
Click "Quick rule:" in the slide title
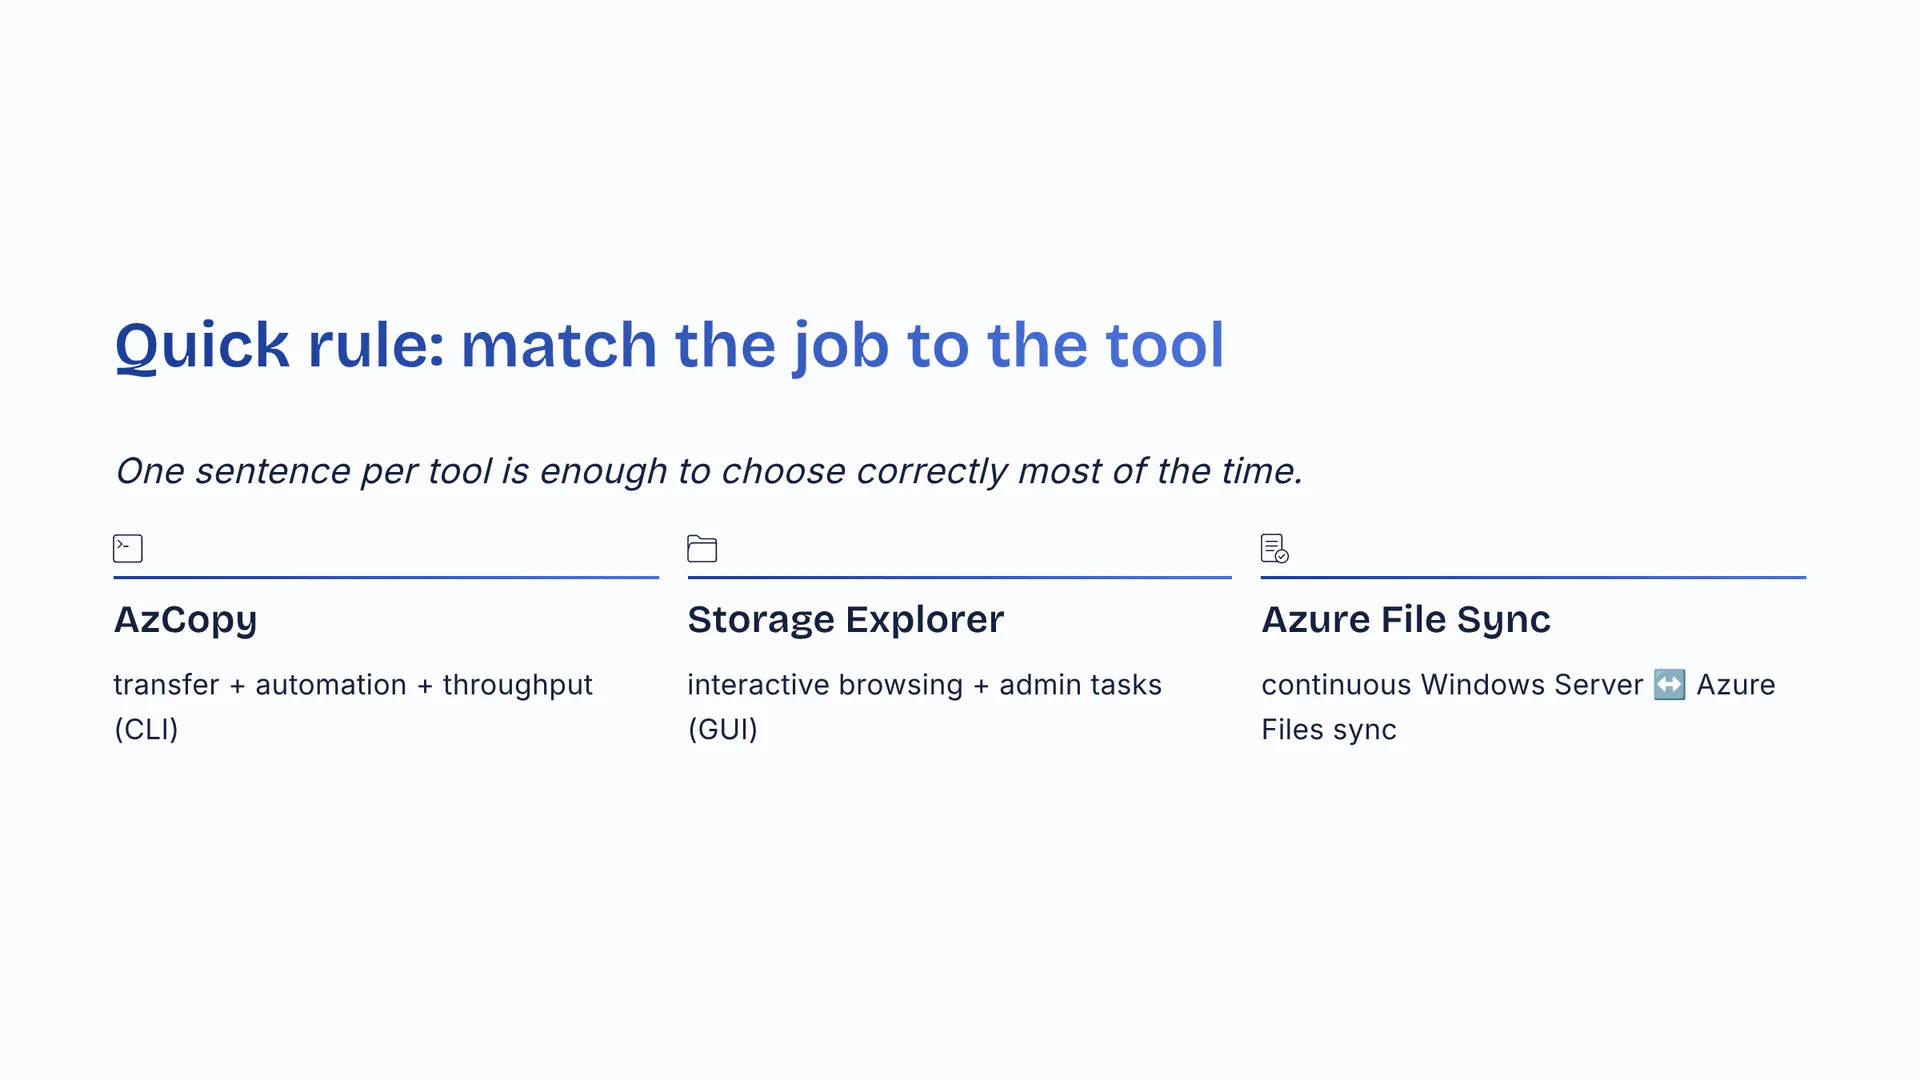coord(280,345)
